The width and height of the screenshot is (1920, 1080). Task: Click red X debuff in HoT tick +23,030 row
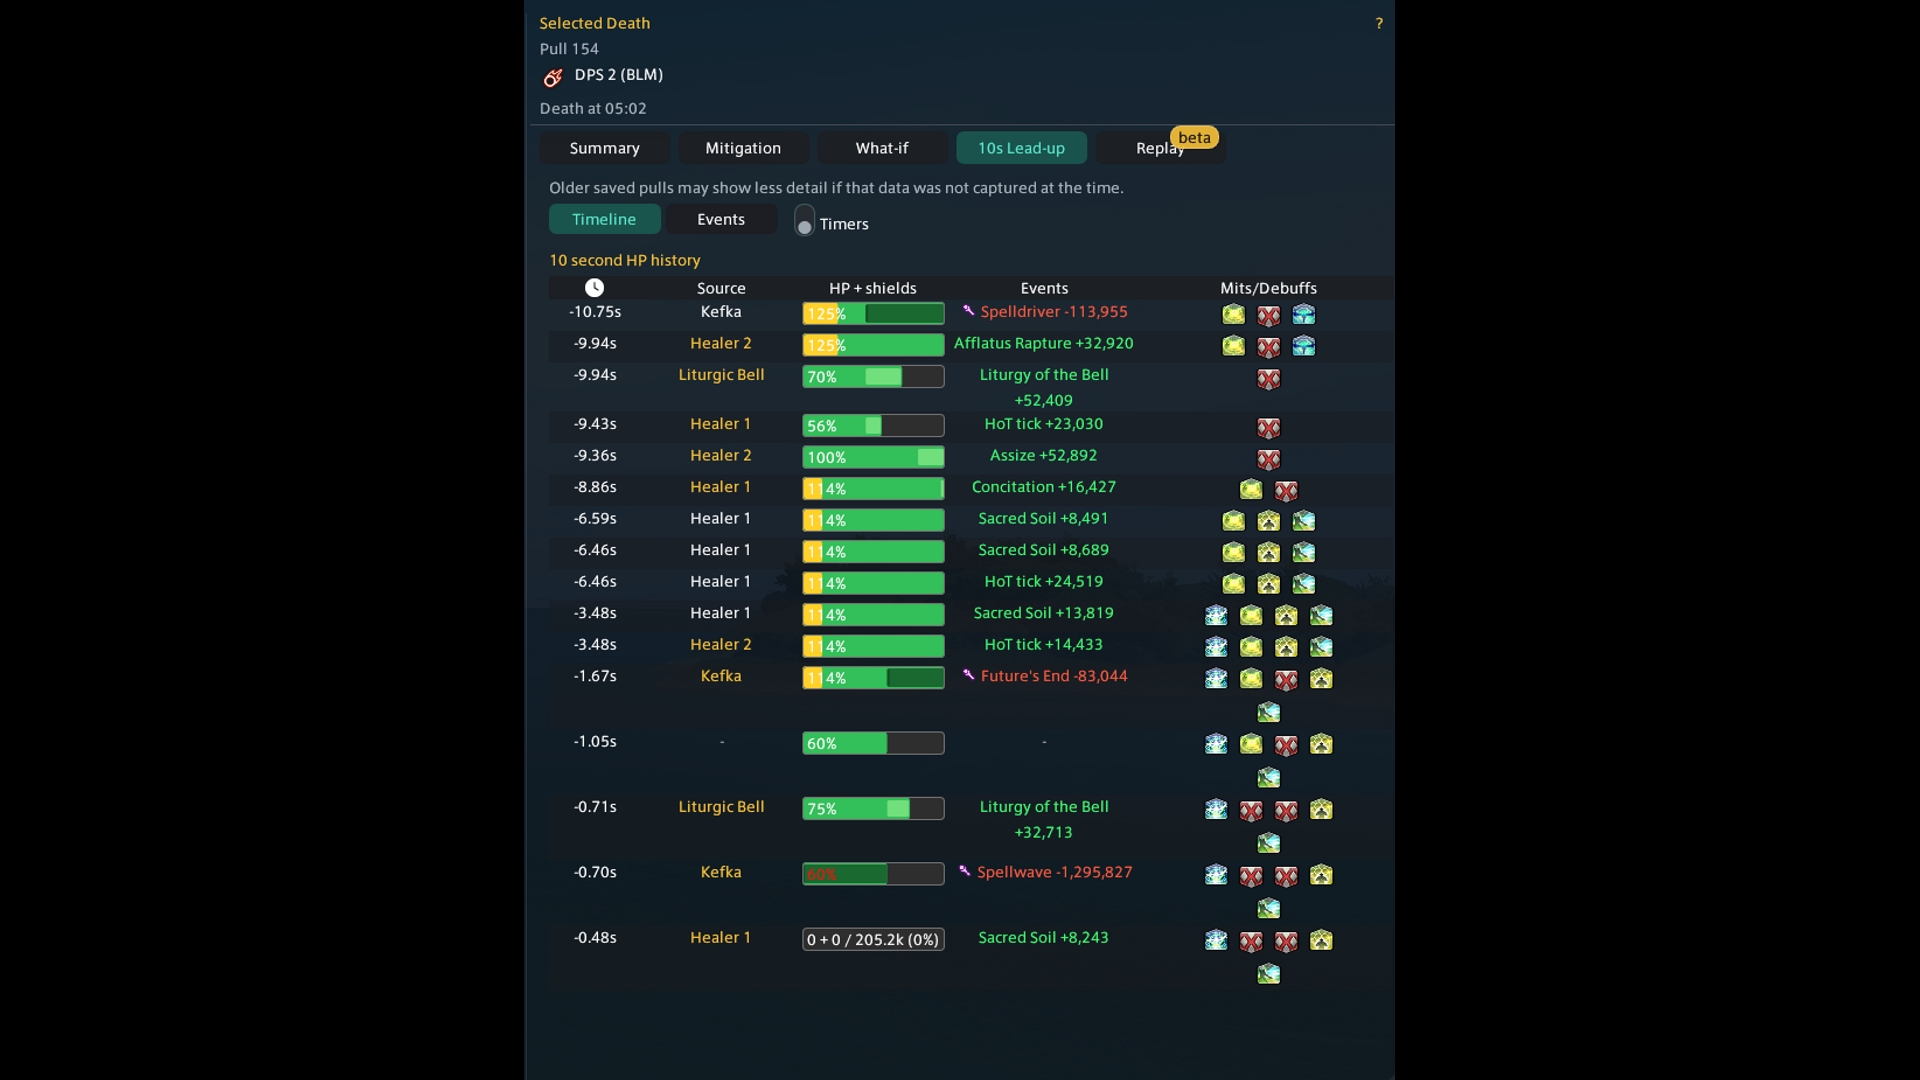1268,428
